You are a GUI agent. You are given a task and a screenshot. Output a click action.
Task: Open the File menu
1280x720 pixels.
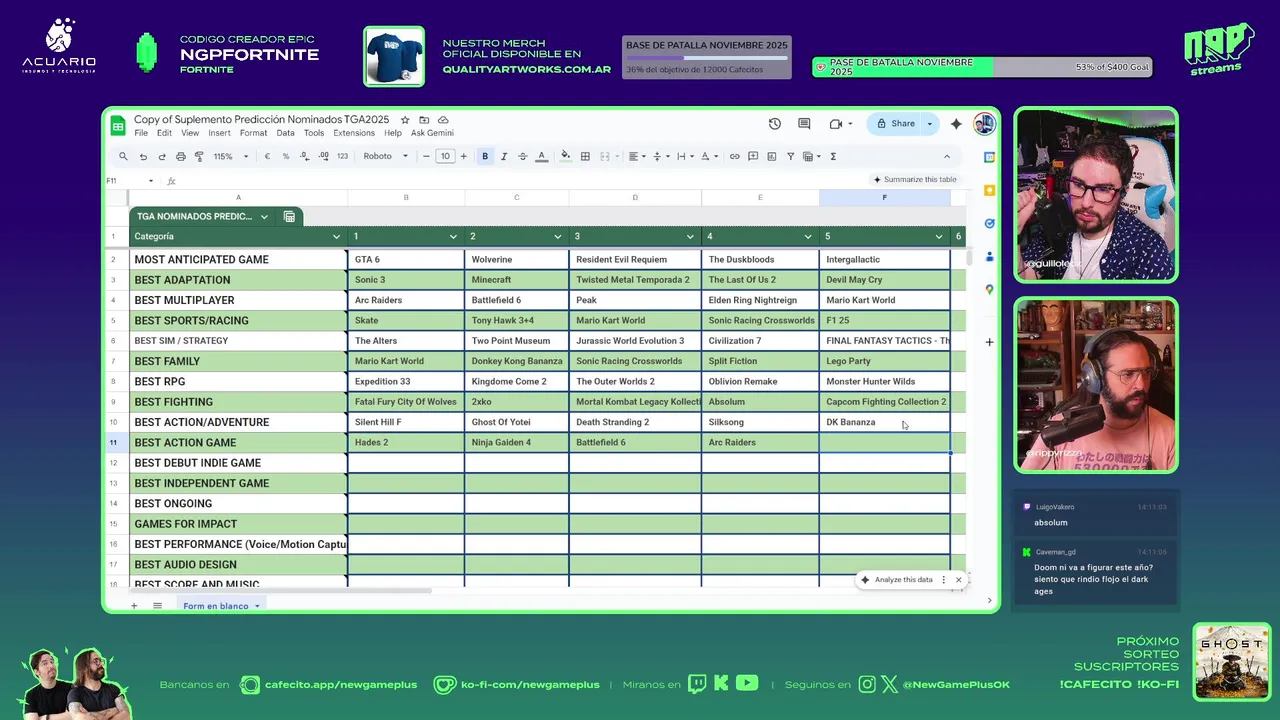point(141,133)
